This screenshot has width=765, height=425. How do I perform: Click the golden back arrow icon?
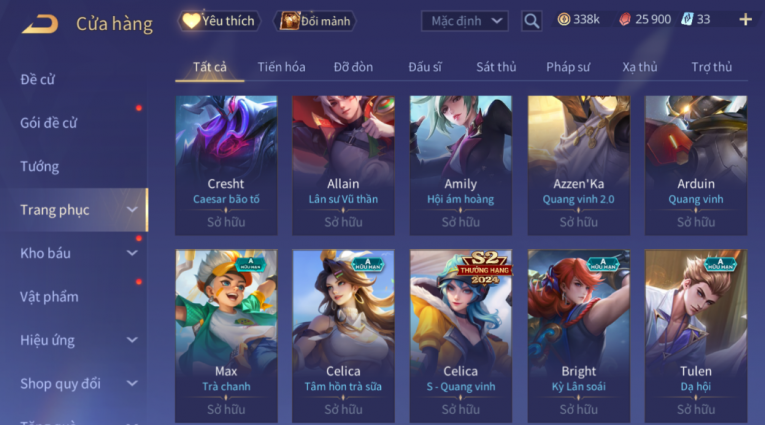[x=40, y=23]
